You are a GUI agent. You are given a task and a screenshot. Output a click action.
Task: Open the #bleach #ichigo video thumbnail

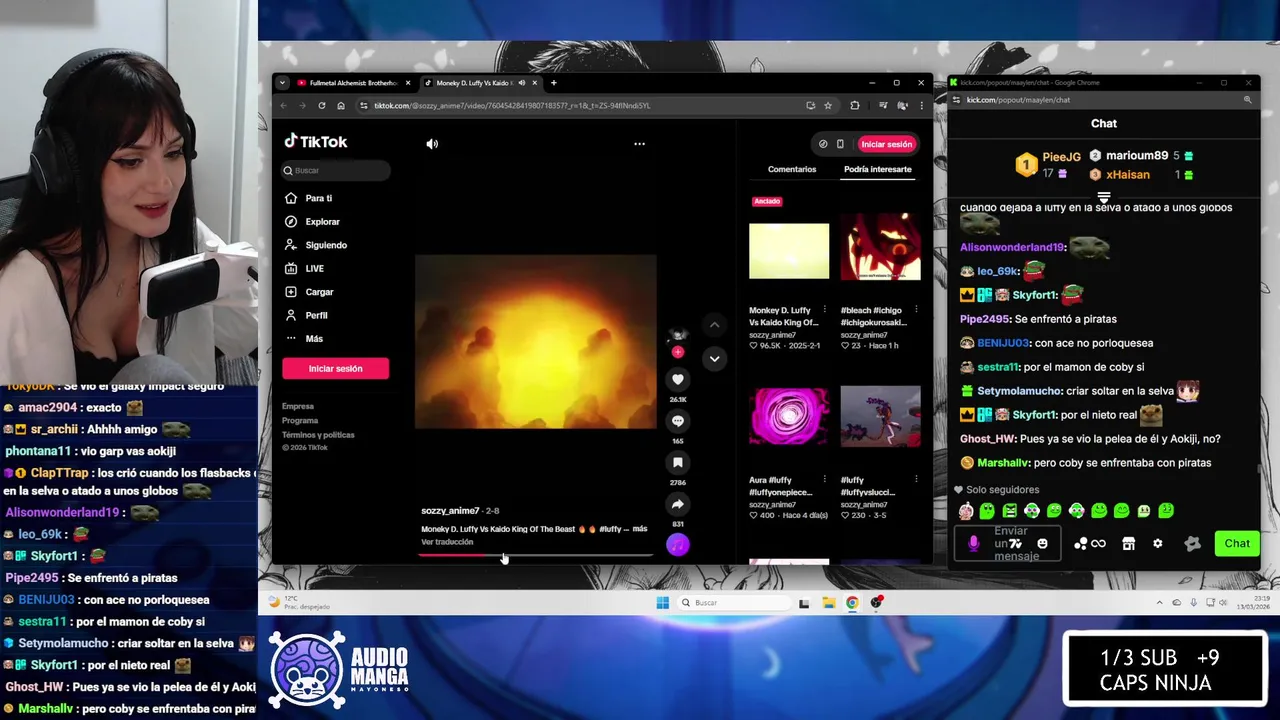(x=880, y=247)
